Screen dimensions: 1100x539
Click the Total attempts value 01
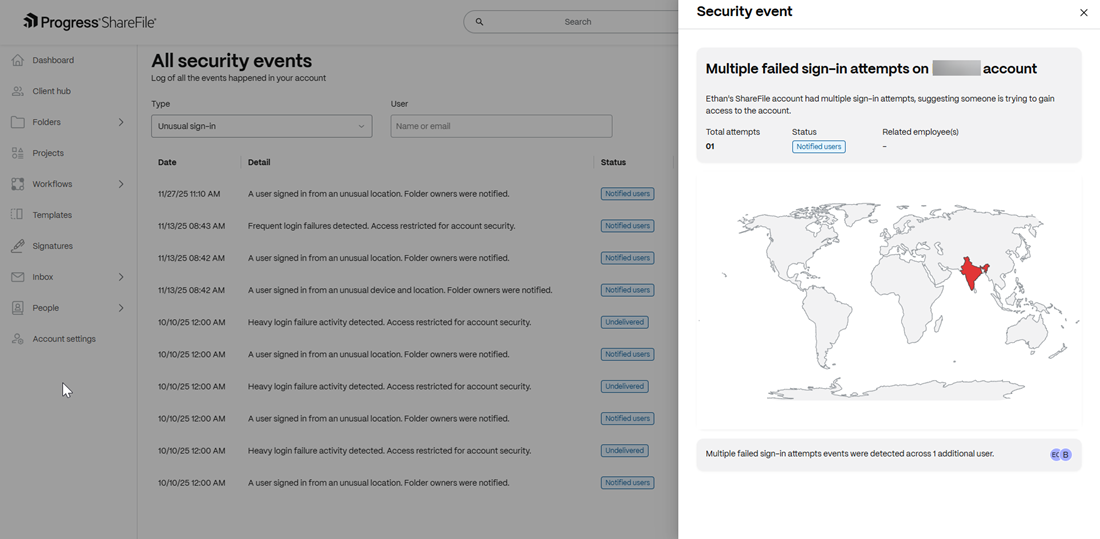point(710,147)
